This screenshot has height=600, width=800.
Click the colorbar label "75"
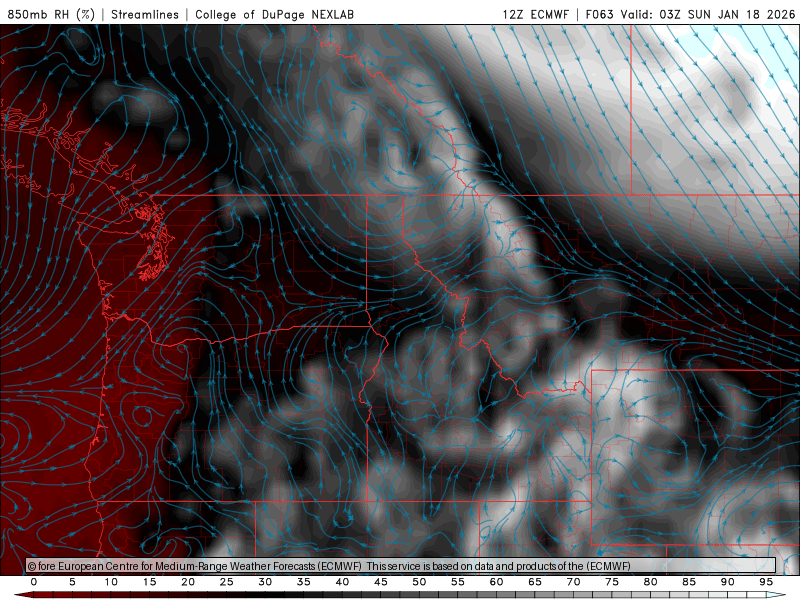(612, 582)
